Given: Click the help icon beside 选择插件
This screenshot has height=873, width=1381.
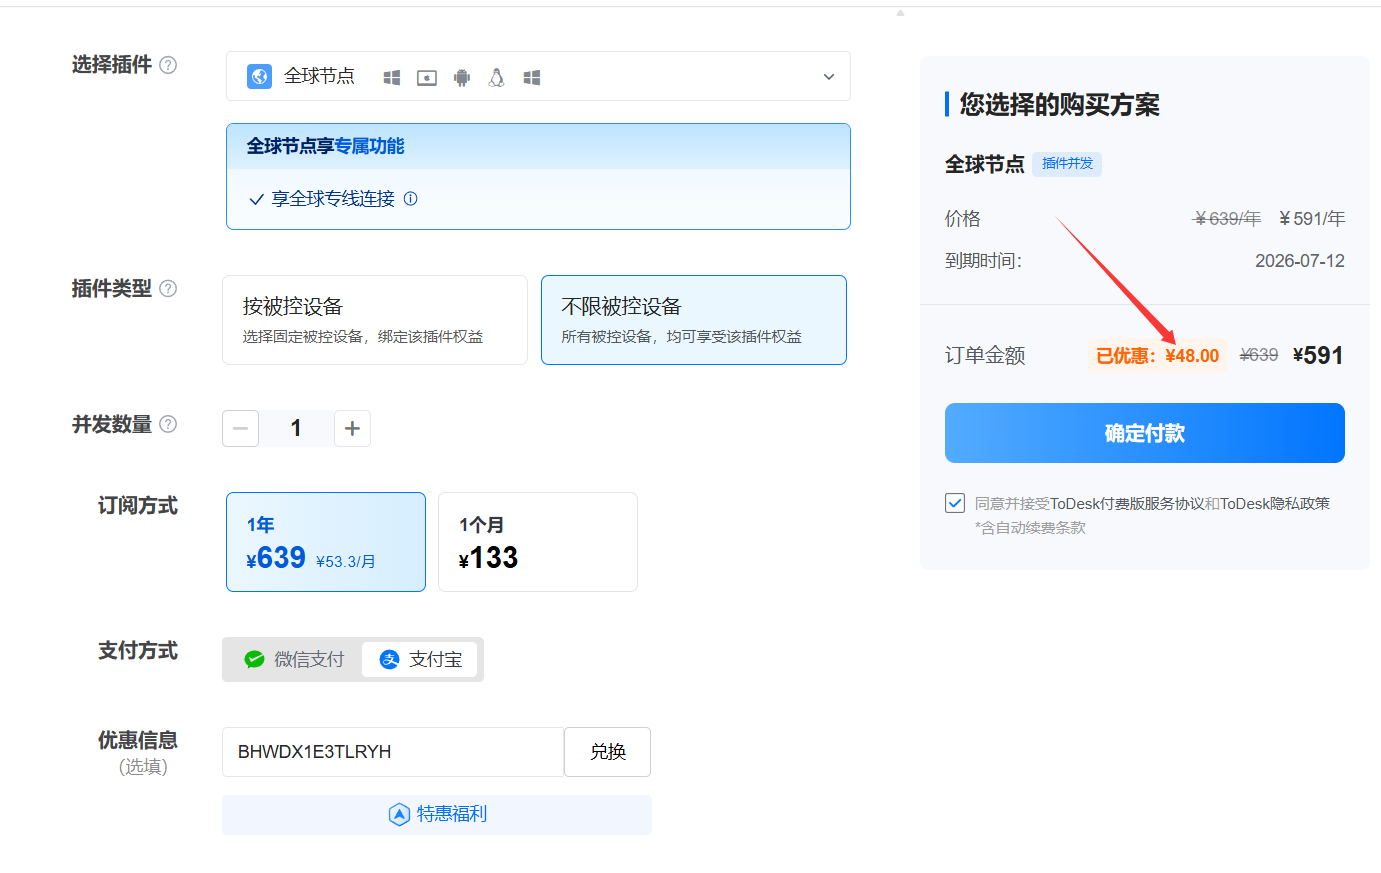Looking at the screenshot, I should point(168,65).
